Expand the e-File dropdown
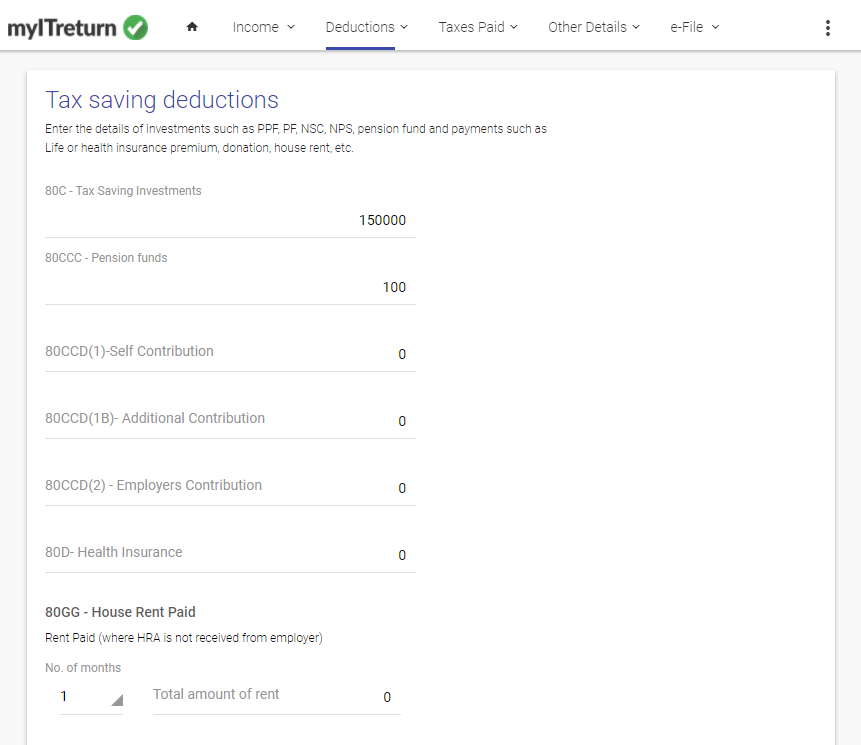The width and height of the screenshot is (861, 745). click(694, 27)
